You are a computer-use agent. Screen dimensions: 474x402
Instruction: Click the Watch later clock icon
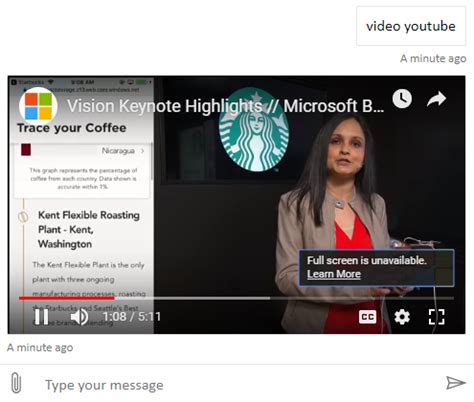pyautogui.click(x=402, y=99)
